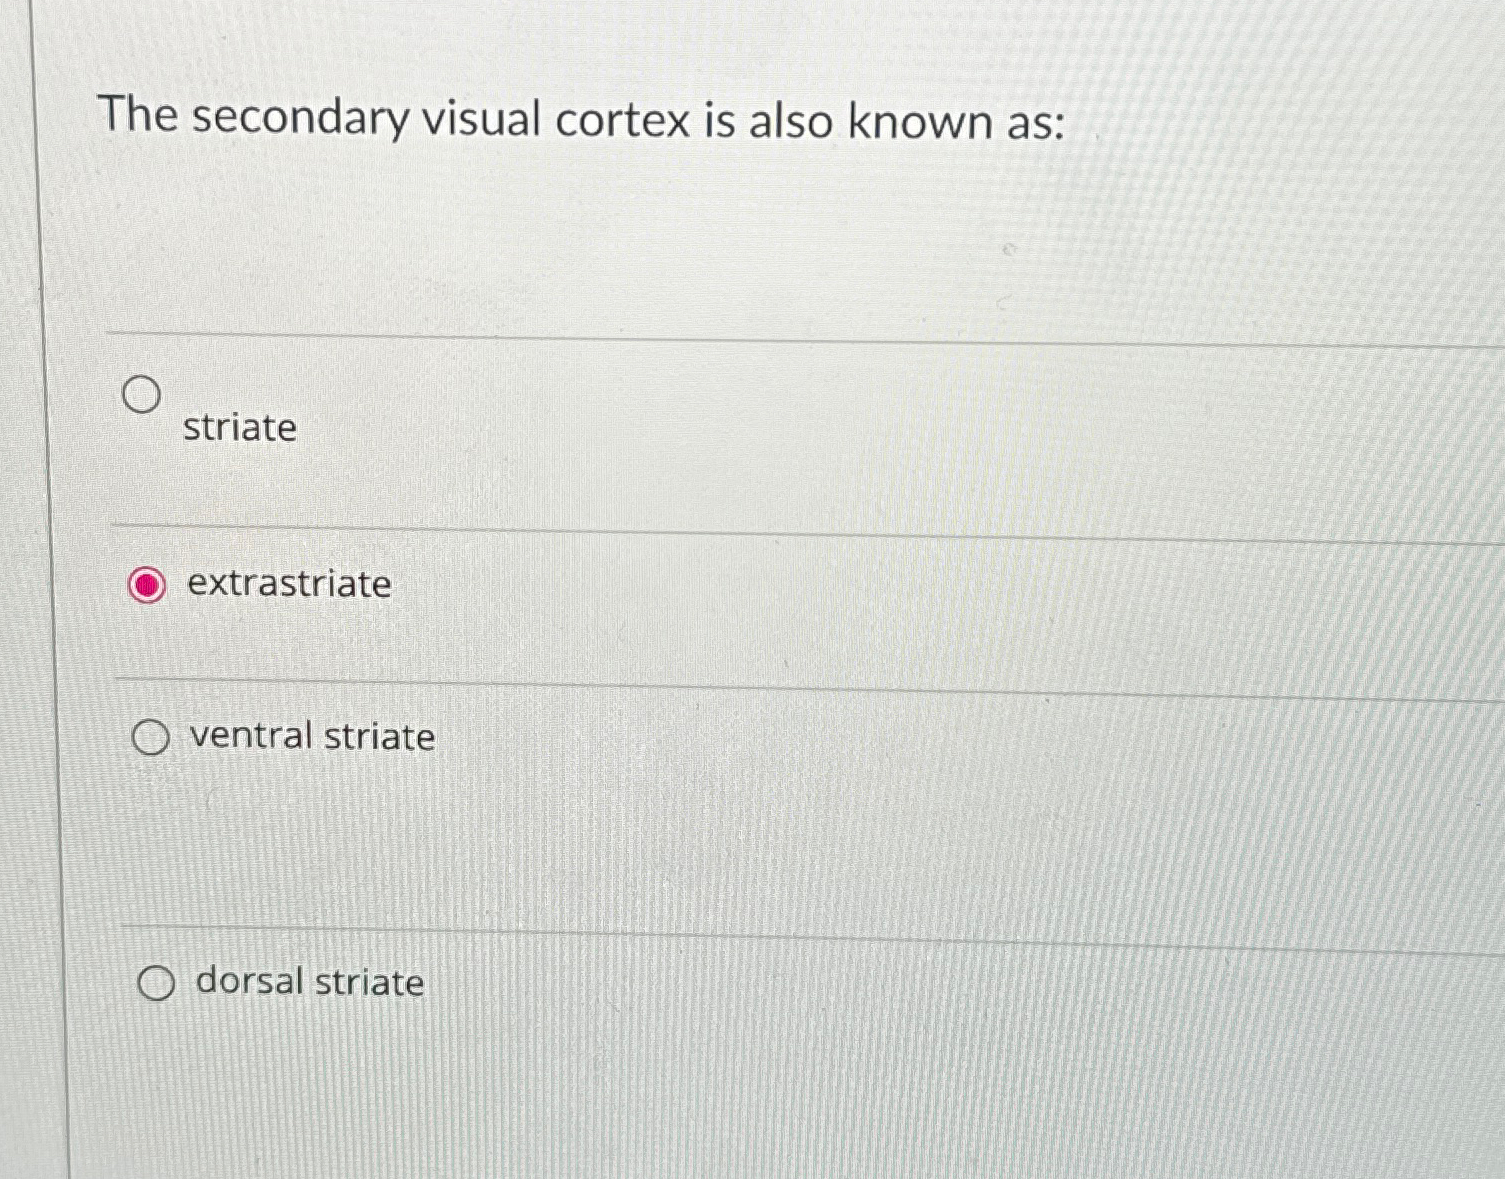The image size is (1505, 1179).
Task: Click the extrastriate answer label
Action: [289, 585]
